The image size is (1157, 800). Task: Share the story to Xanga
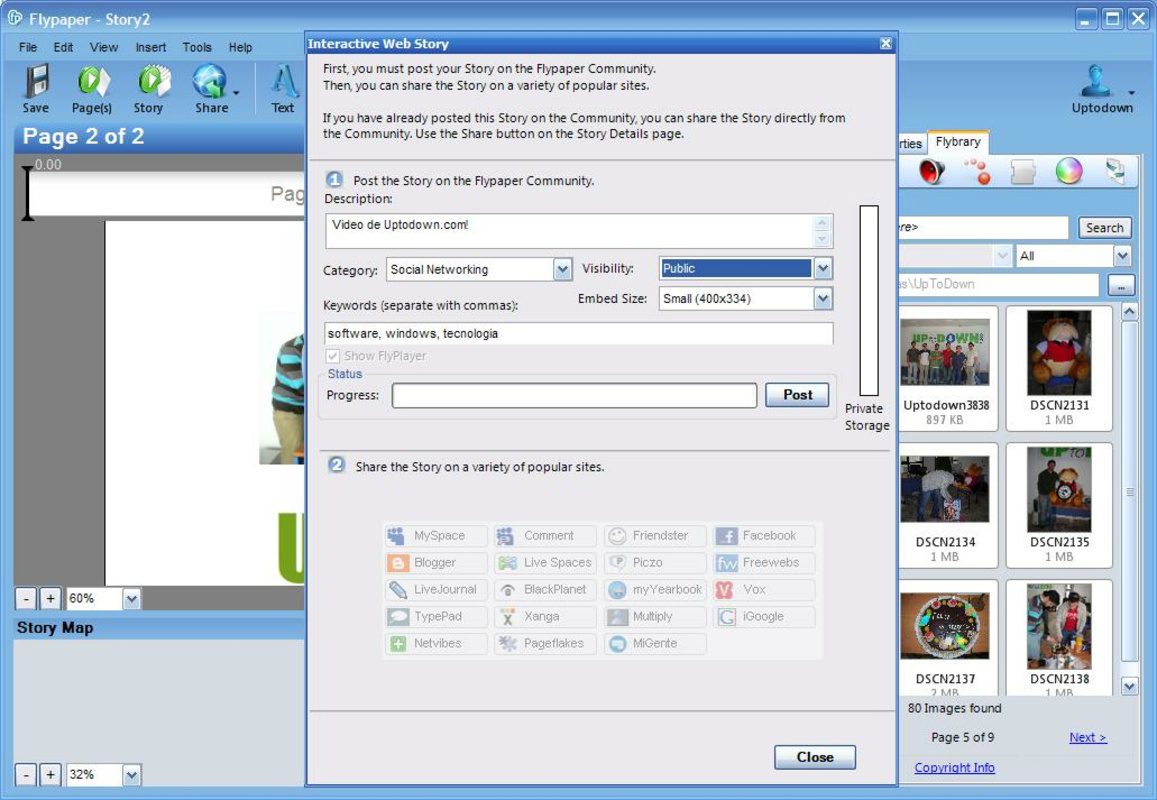[x=545, y=616]
